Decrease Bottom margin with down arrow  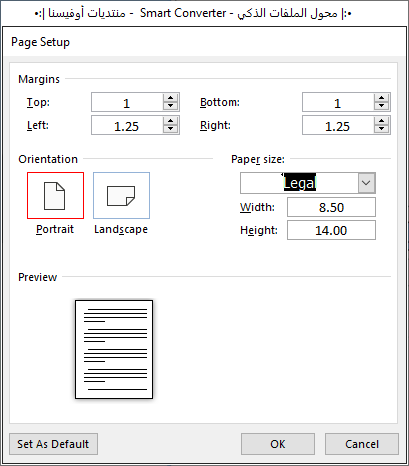(382, 106)
